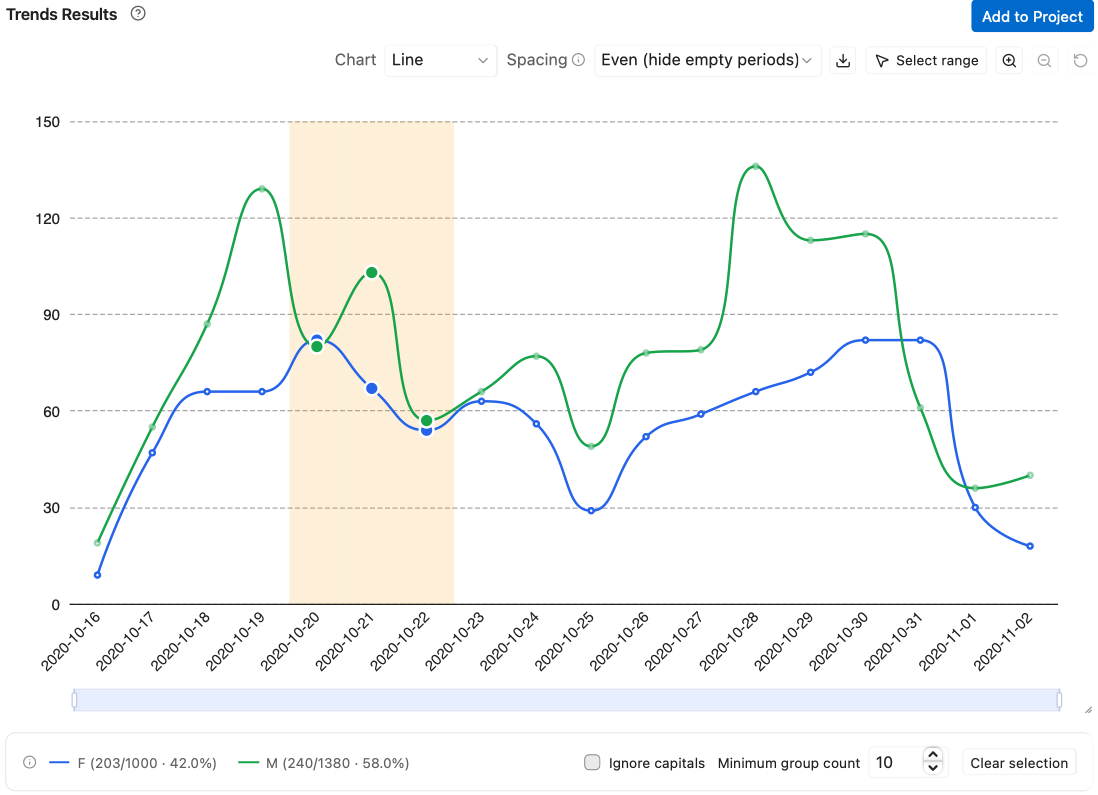Open the Spacing Even (hide empty periods) dropdown
Screen dimensions: 1098x795
[707, 60]
